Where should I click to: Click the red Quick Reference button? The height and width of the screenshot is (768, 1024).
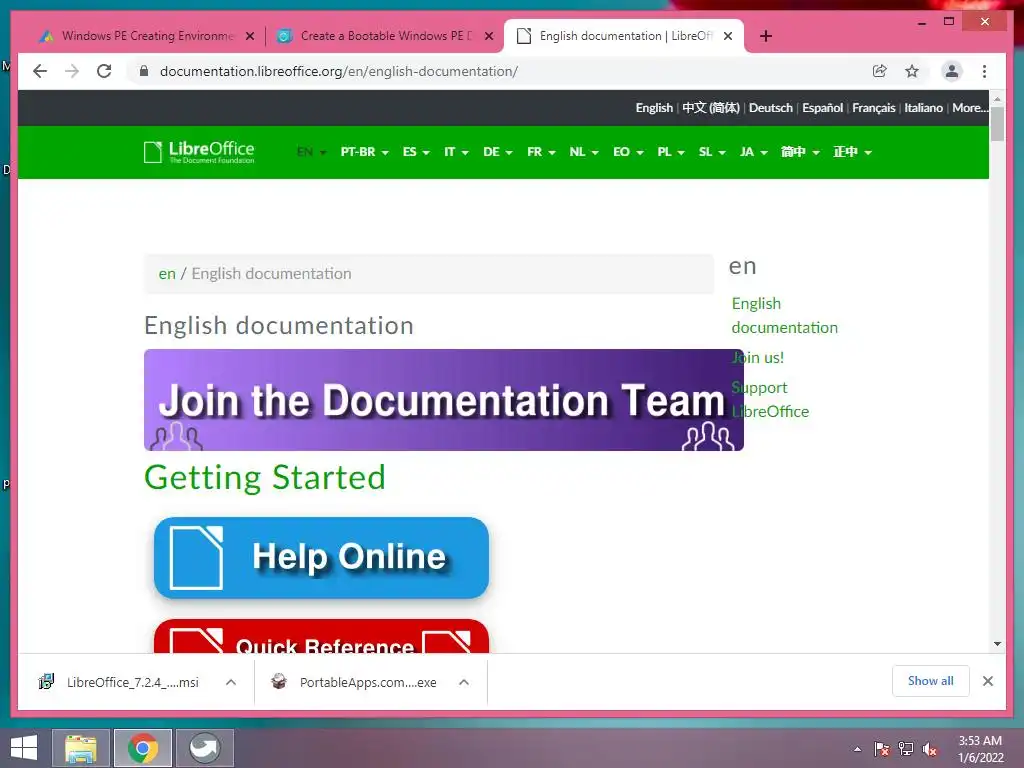point(321,637)
